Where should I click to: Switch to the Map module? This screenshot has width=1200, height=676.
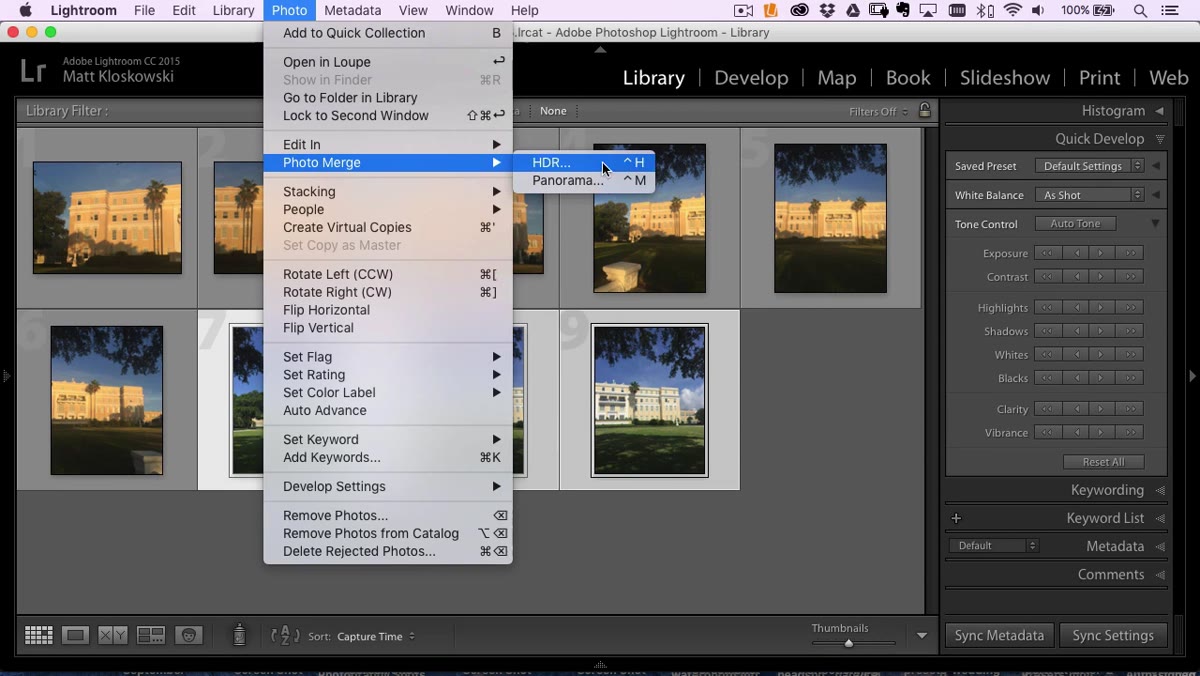(836, 77)
